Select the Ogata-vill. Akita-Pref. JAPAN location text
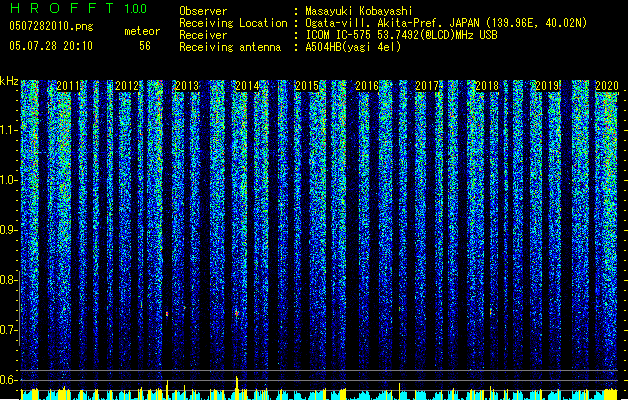The image size is (629, 400). coord(446,23)
